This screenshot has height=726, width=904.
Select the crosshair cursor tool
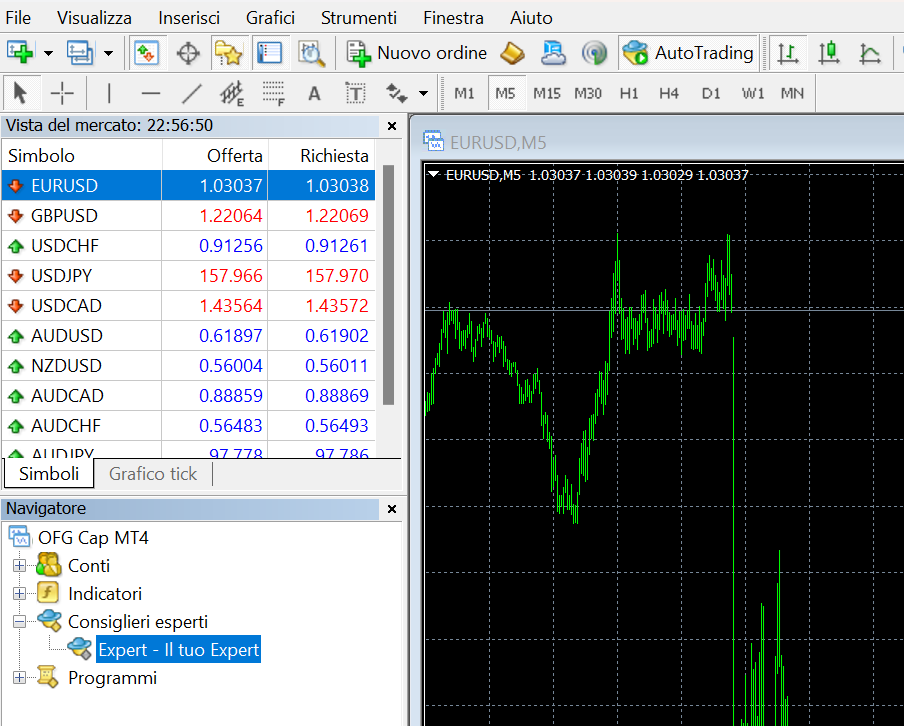[62, 94]
